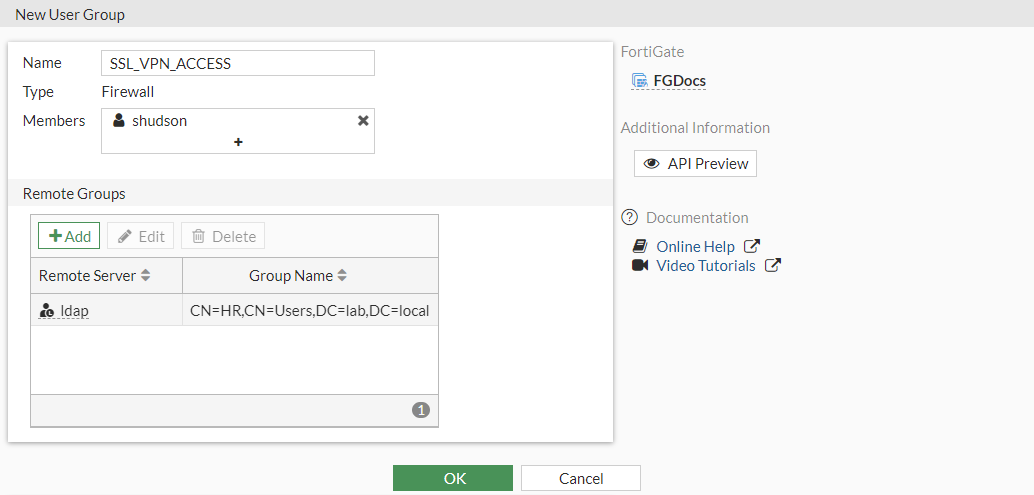This screenshot has width=1034, height=495.
Task: Click the shudson user icon
Action: [119, 121]
